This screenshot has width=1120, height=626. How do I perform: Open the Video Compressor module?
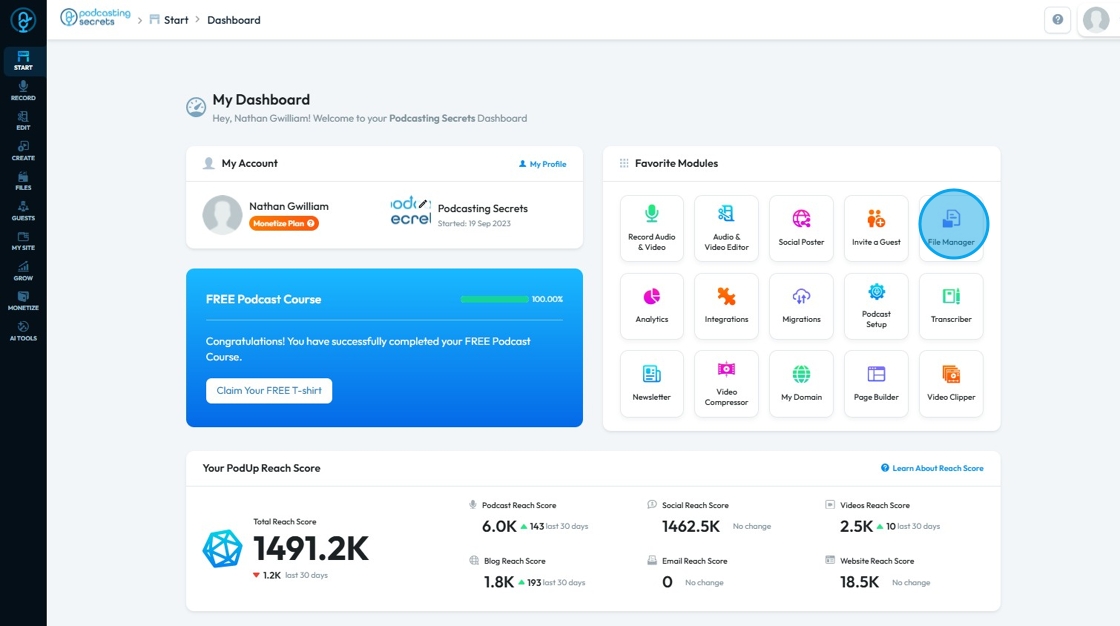(726, 384)
